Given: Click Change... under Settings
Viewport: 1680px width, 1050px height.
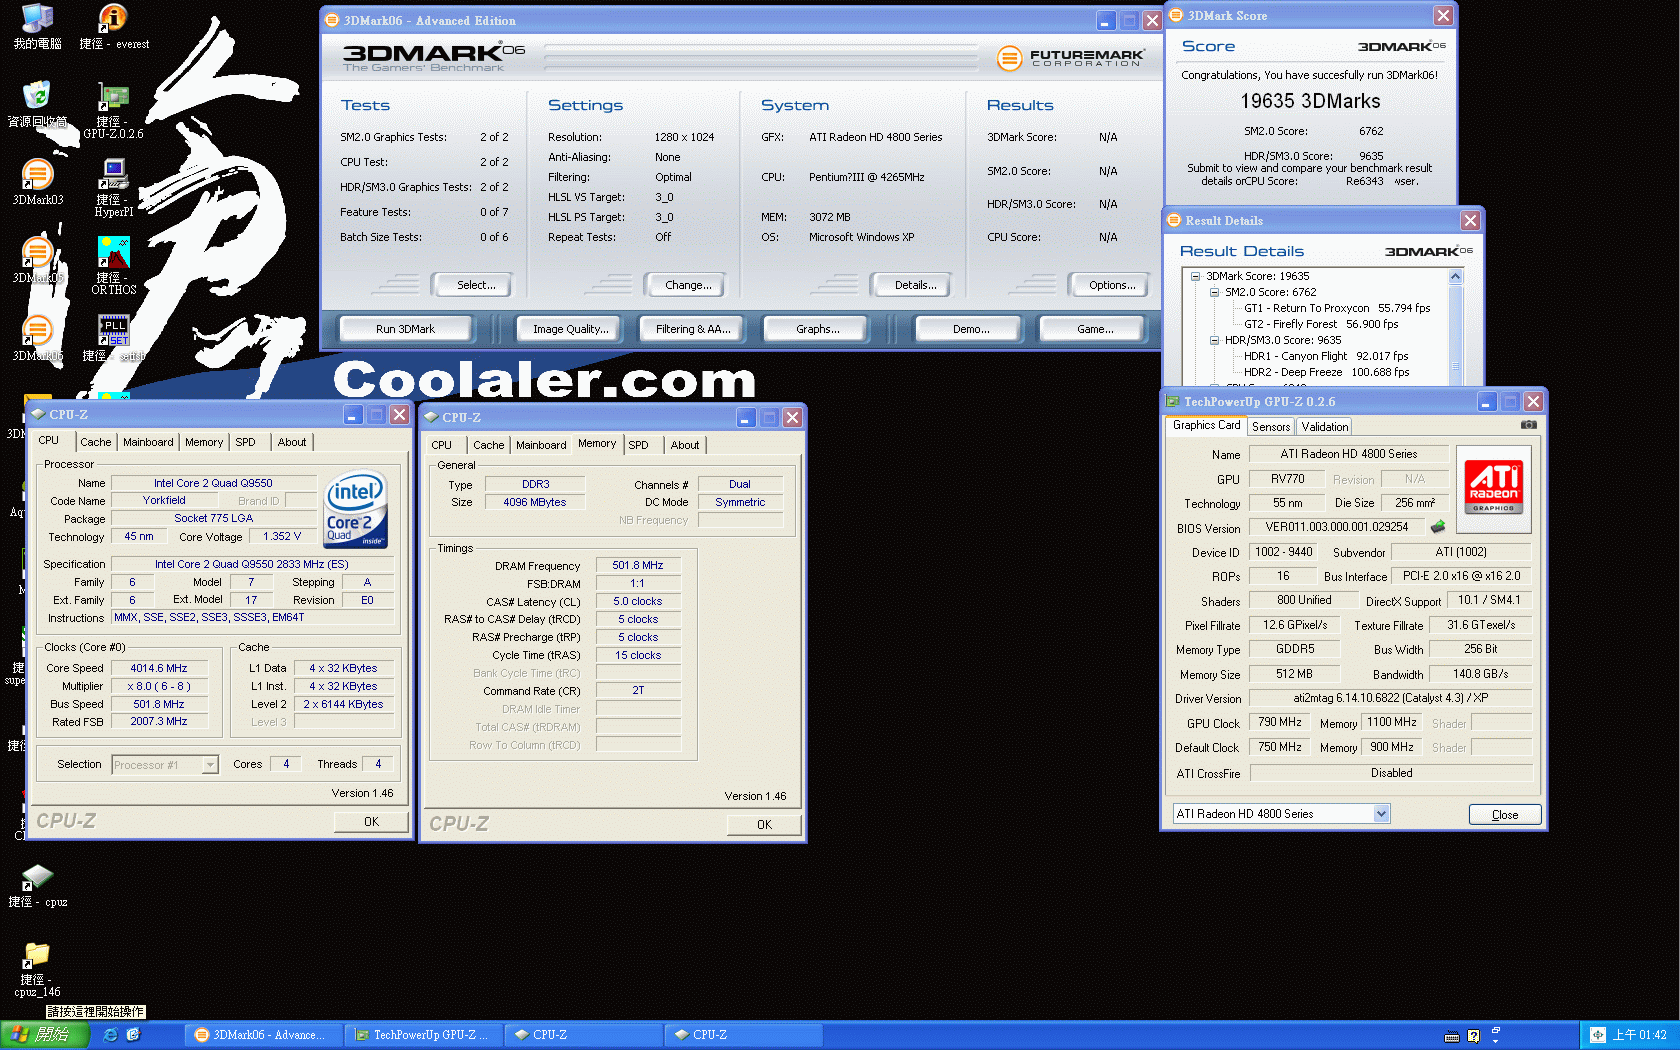Looking at the screenshot, I should click(688, 285).
